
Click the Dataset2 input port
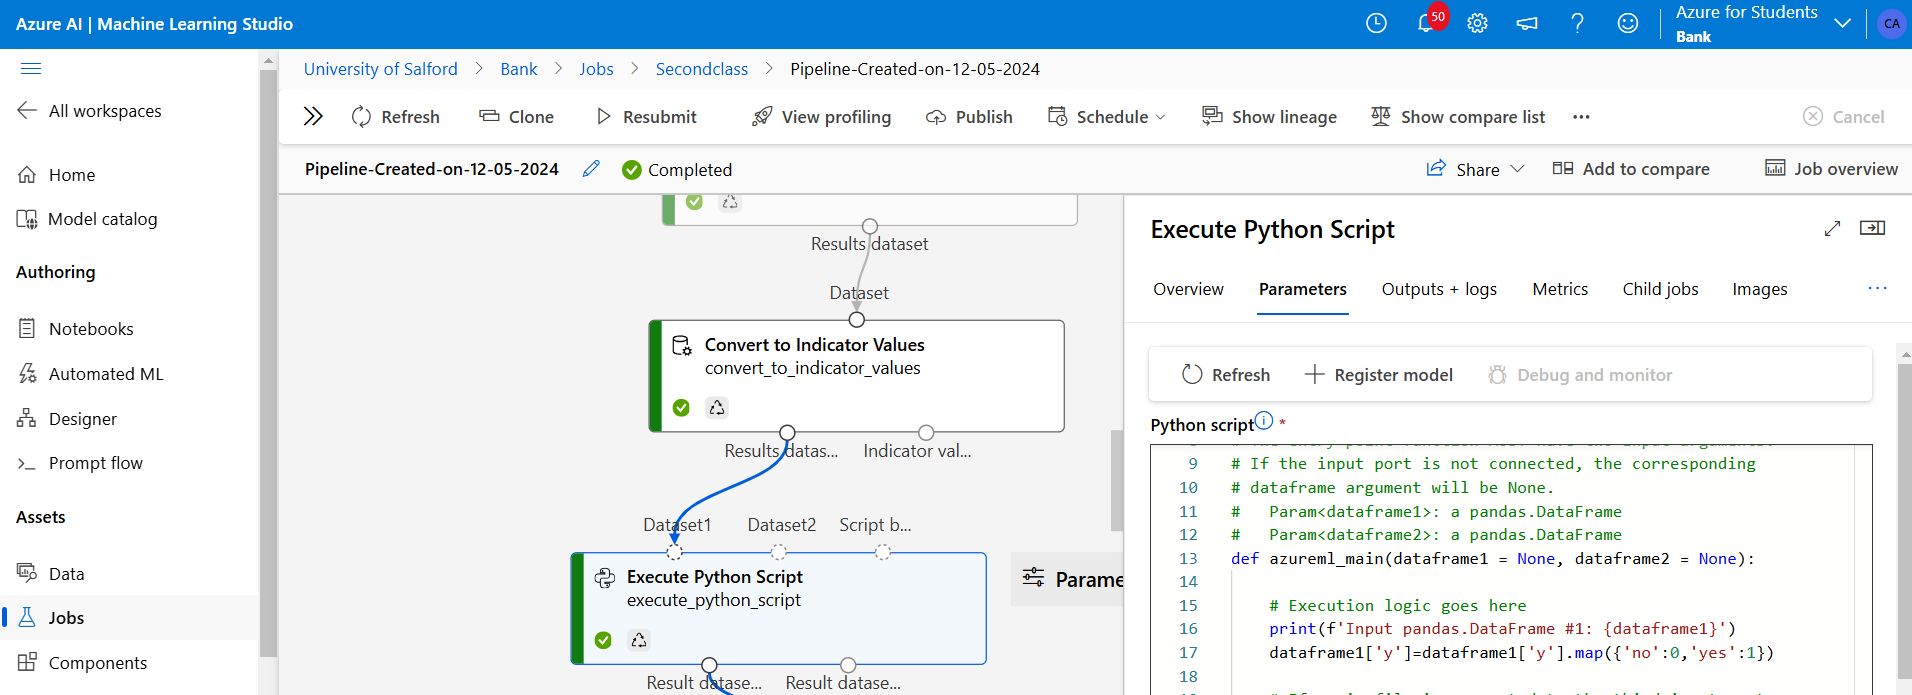pyautogui.click(x=779, y=552)
